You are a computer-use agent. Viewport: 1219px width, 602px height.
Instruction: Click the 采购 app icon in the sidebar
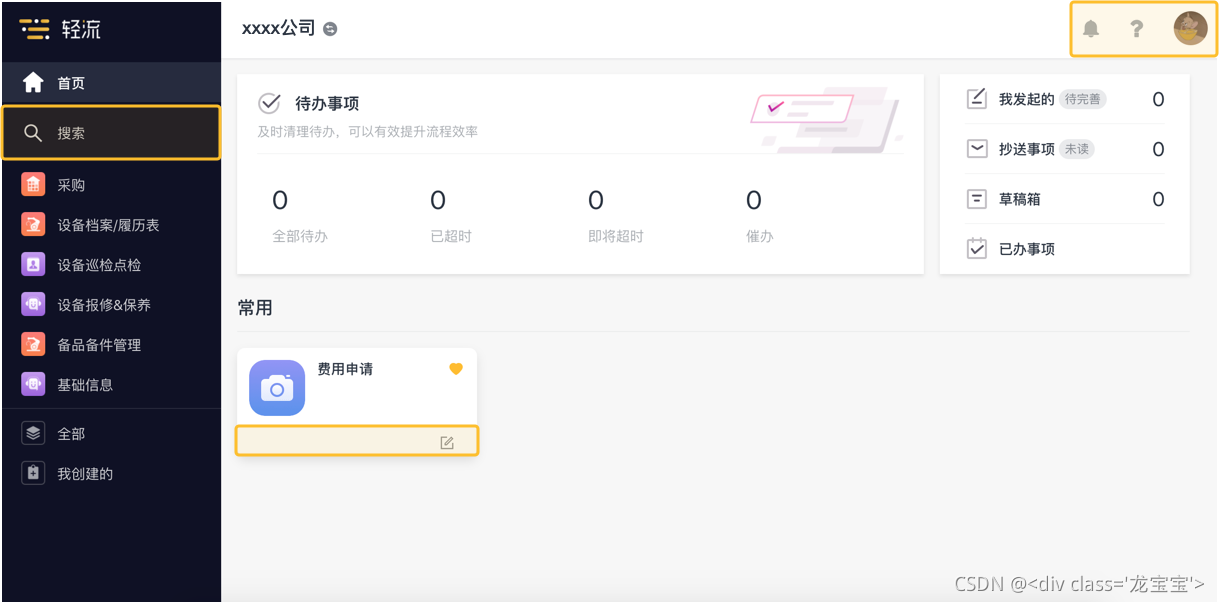33,185
